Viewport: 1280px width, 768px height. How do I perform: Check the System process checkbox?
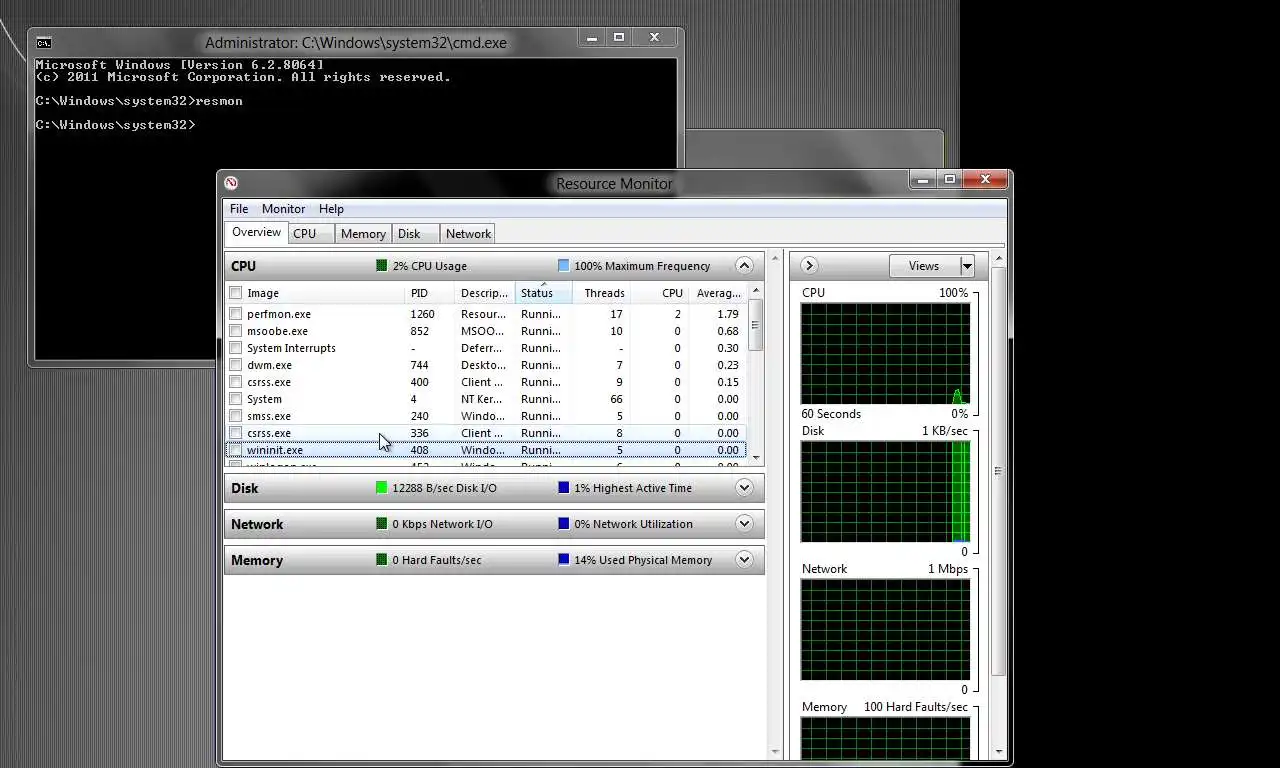236,399
